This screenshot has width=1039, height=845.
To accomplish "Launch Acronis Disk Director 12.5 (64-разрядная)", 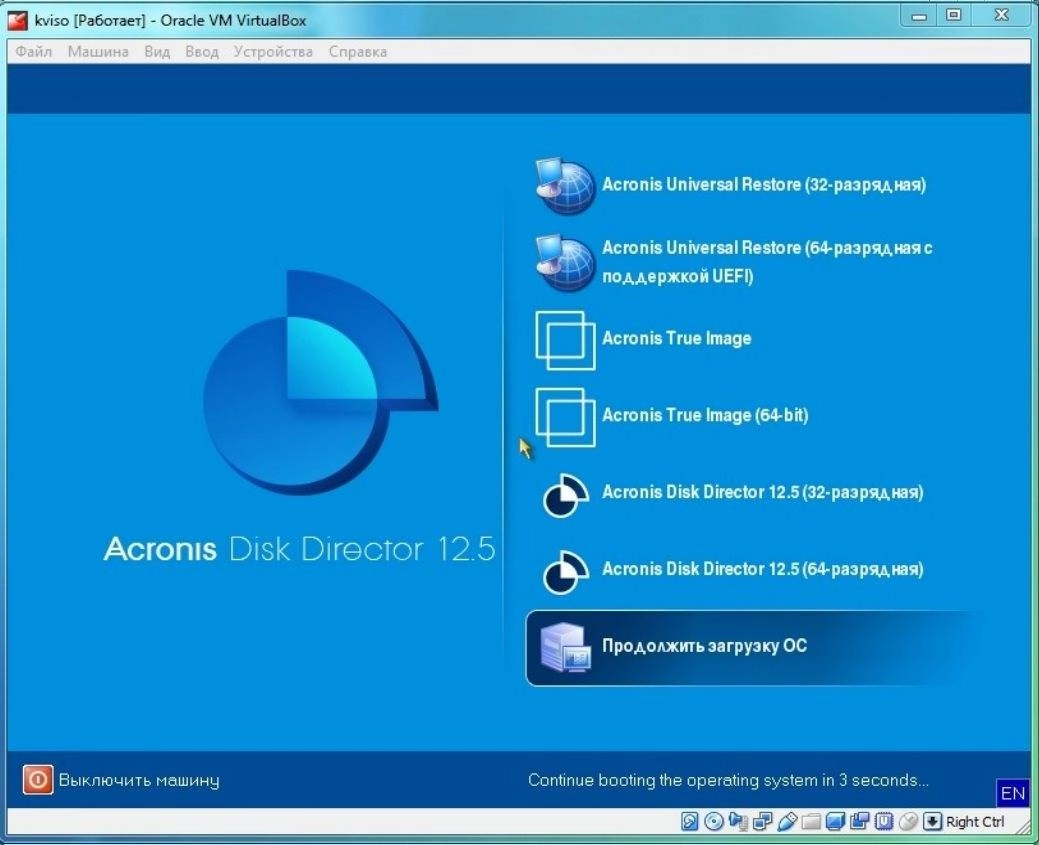I will click(762, 569).
